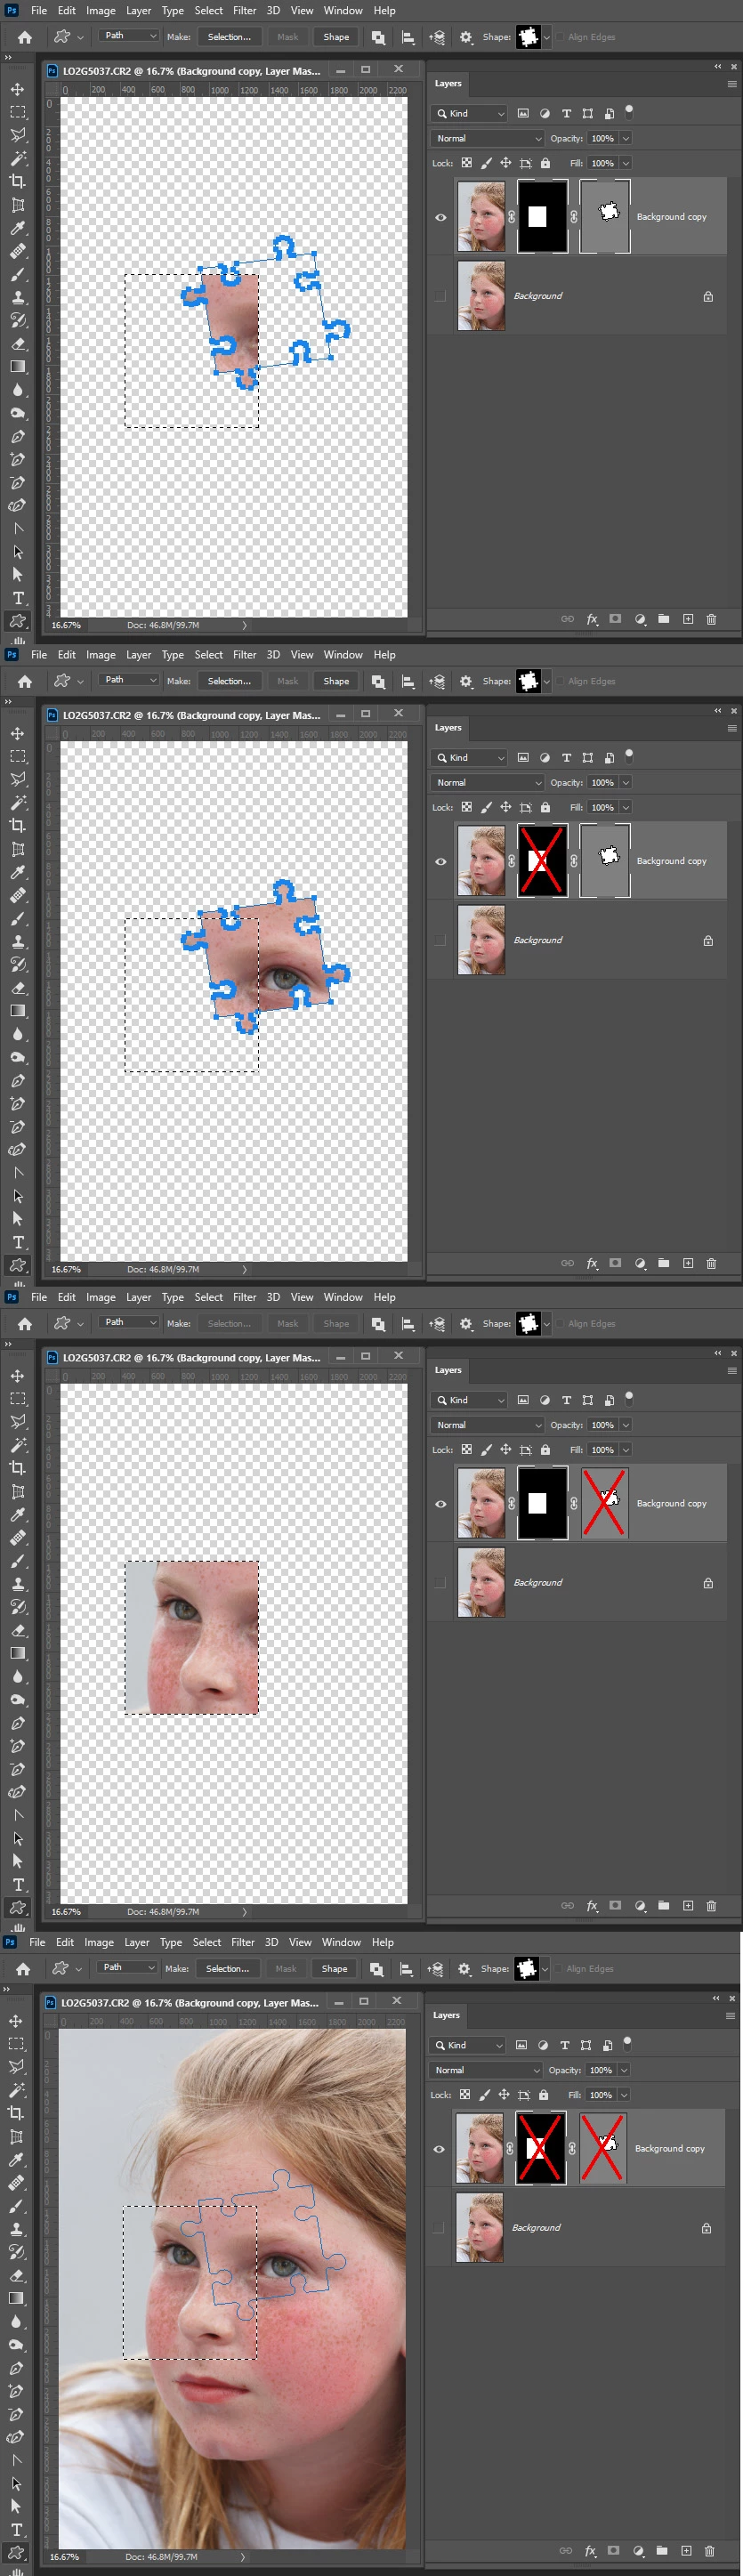
Task: Click Add layer mask icon in third screenshot
Action: [x=615, y=1905]
